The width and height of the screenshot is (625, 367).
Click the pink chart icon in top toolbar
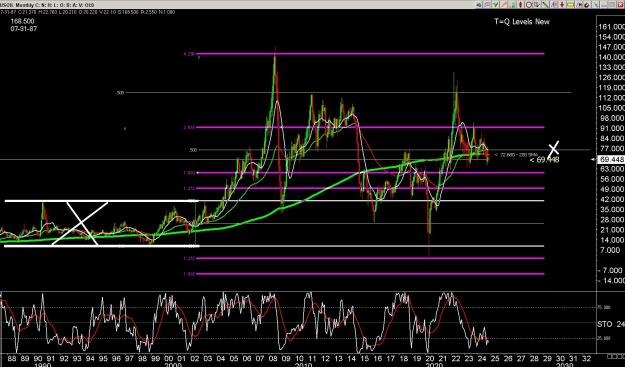487,5
